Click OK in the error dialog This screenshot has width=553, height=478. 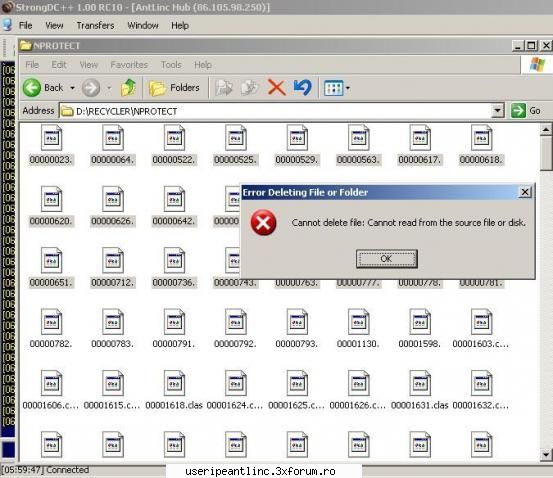coord(387,259)
